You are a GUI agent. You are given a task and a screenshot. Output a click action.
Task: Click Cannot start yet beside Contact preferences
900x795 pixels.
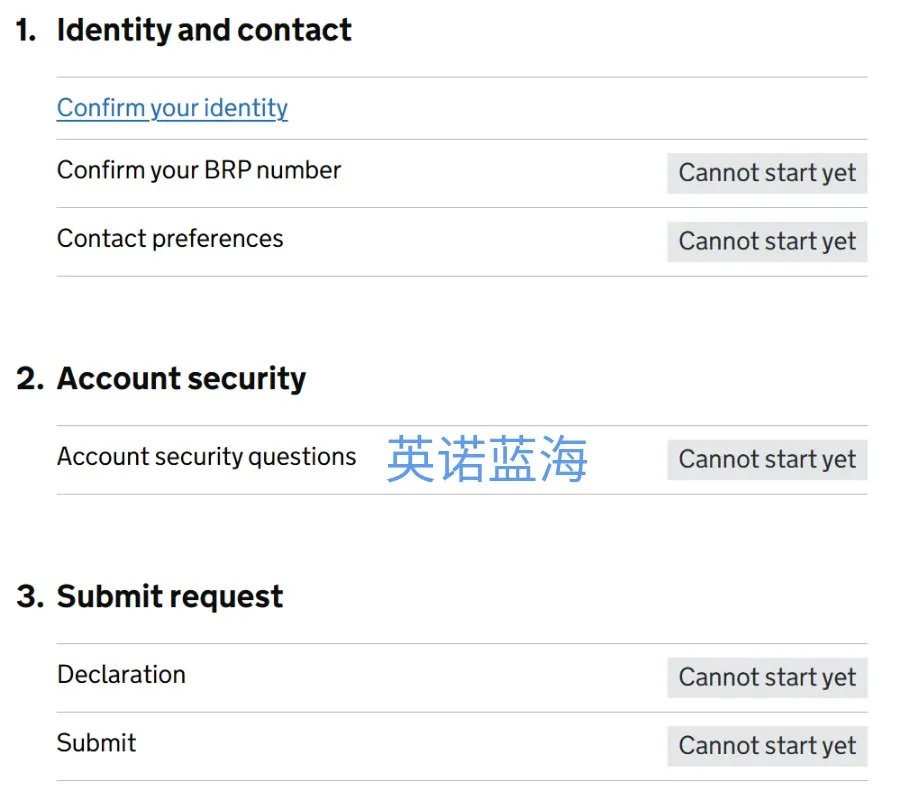pyautogui.click(x=767, y=241)
